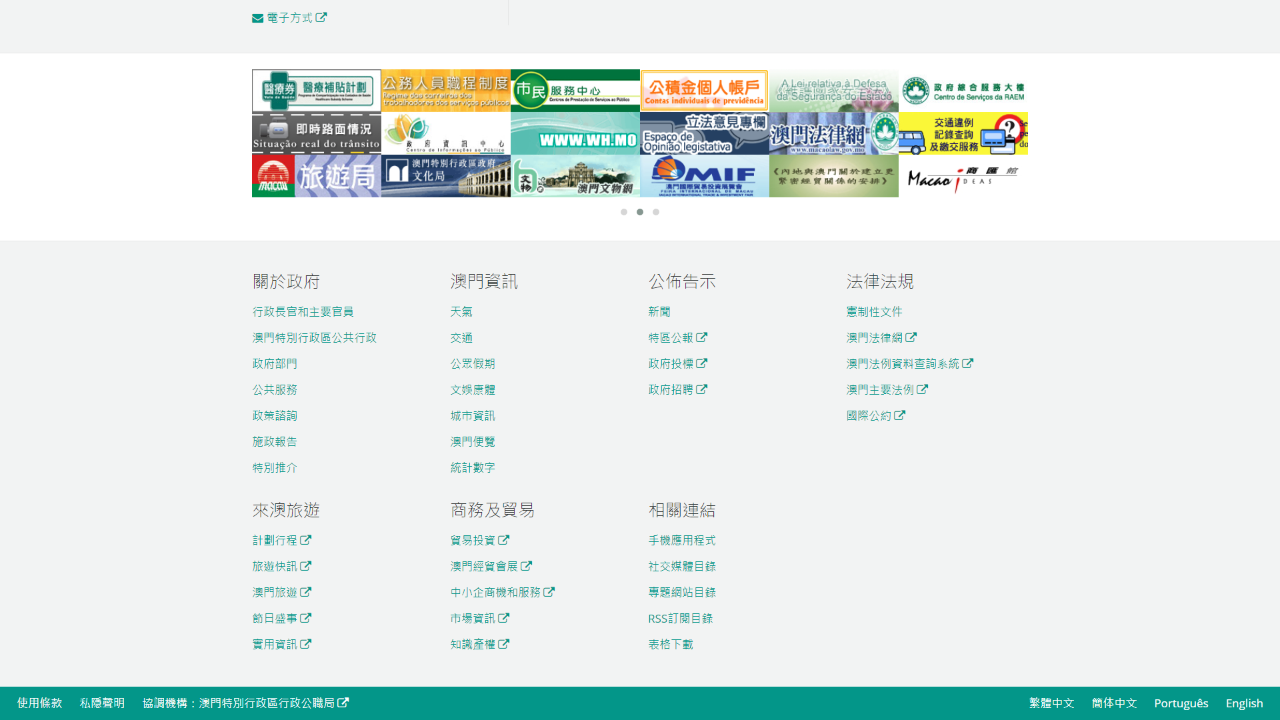The height and width of the screenshot is (720, 1280).
Task: Open the 私隱聲明 privacy statement link
Action: coord(102,703)
